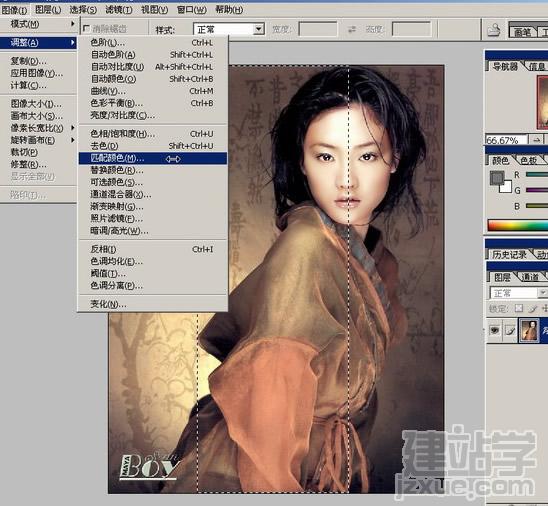
Task: Click the file browser icon in options bar
Action: [494, 30]
